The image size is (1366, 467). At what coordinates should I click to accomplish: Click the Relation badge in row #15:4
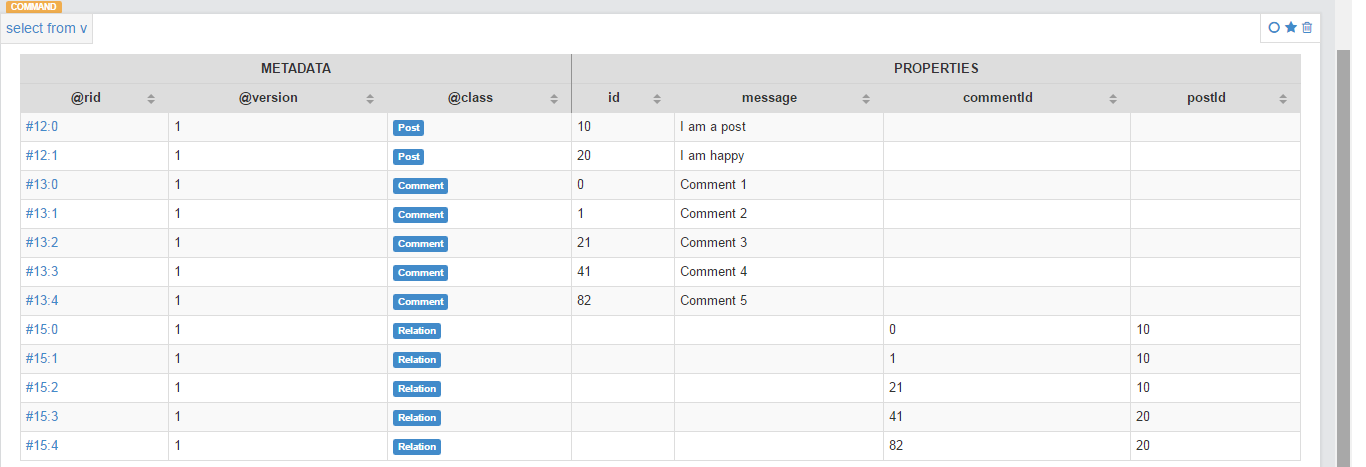417,447
